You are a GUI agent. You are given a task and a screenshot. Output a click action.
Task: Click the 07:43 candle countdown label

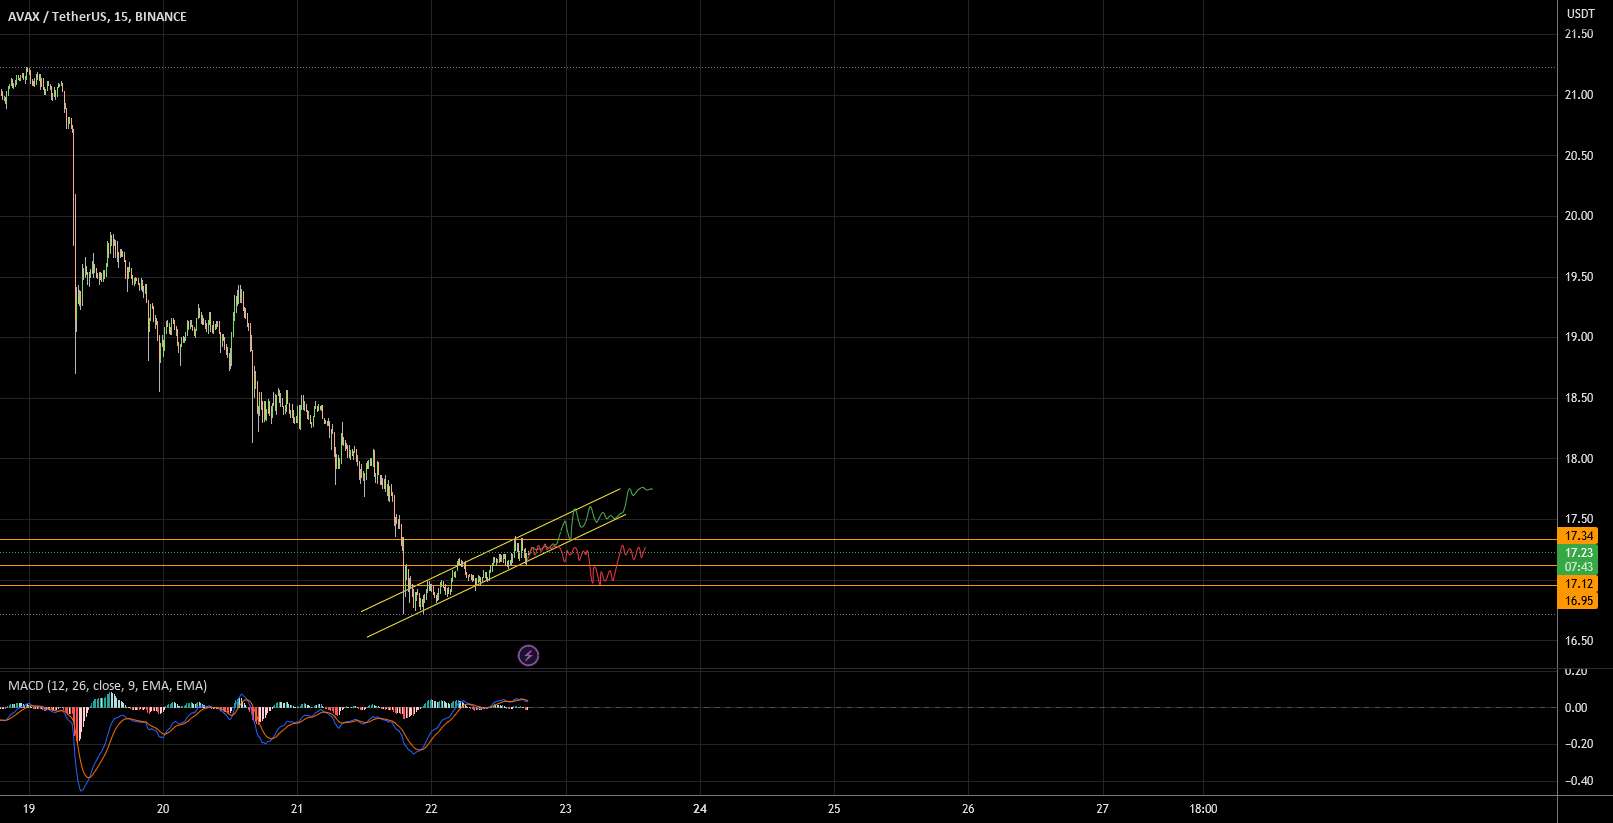1579,567
